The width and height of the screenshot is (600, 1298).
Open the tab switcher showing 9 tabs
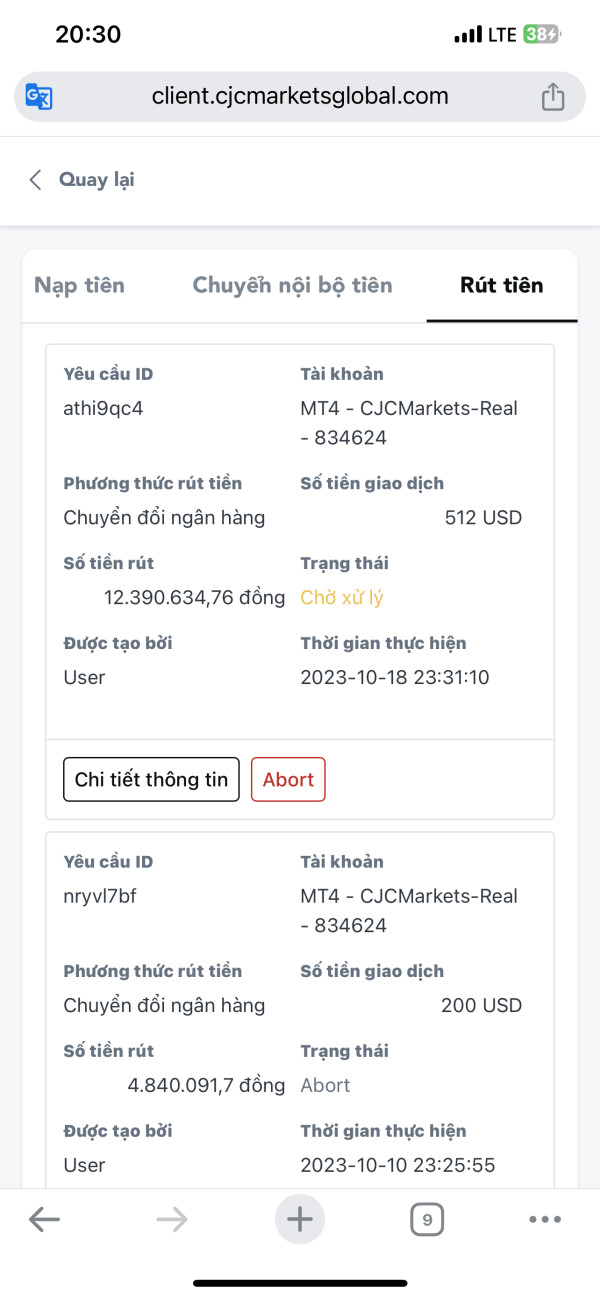point(427,1219)
